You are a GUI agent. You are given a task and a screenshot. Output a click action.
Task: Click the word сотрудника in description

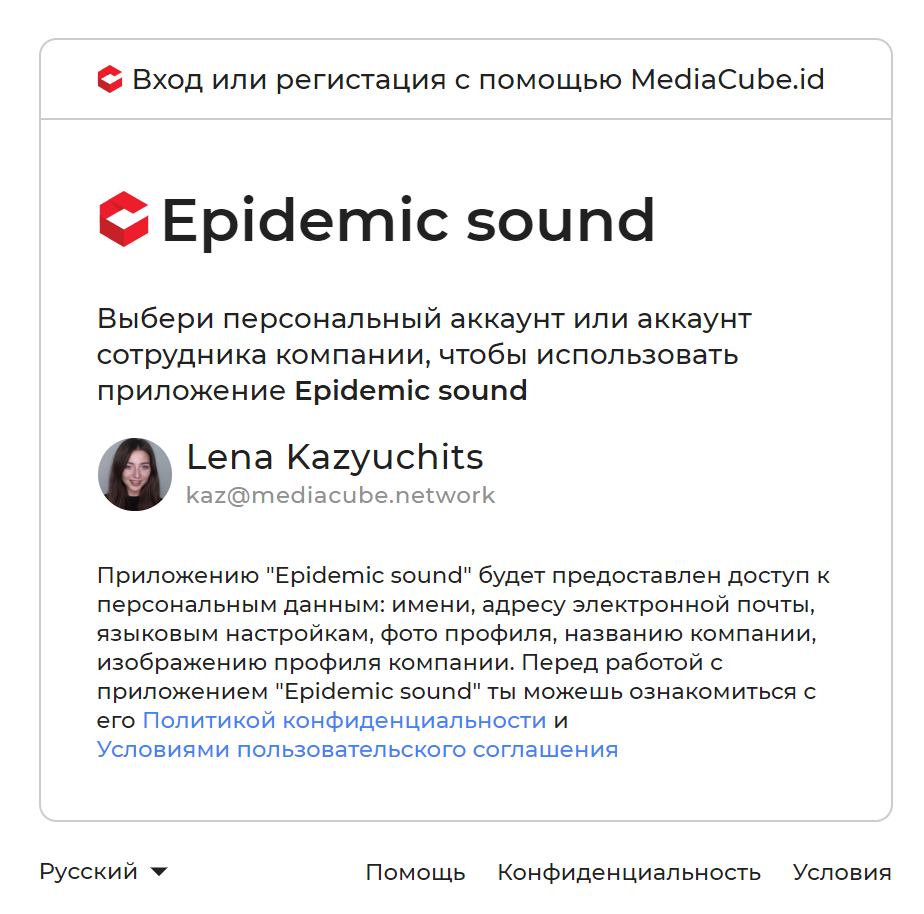pyautogui.click(x=182, y=355)
